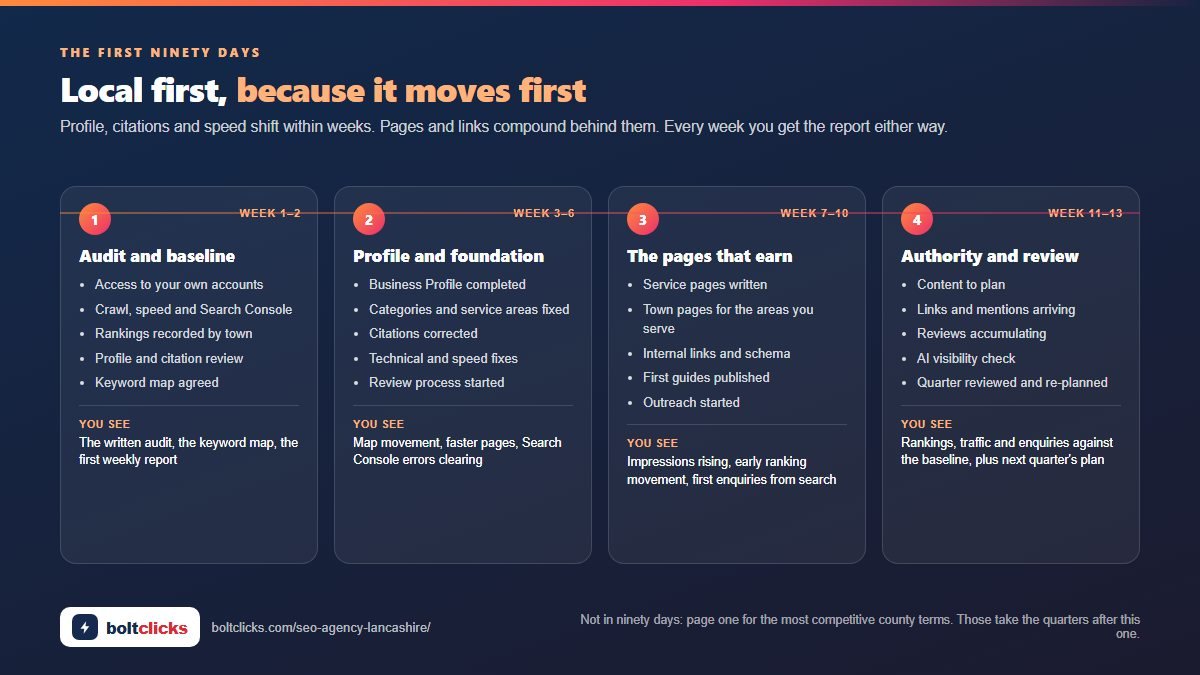1200x675 pixels.
Task: Select the Audit and baseline heading
Action: (x=157, y=256)
